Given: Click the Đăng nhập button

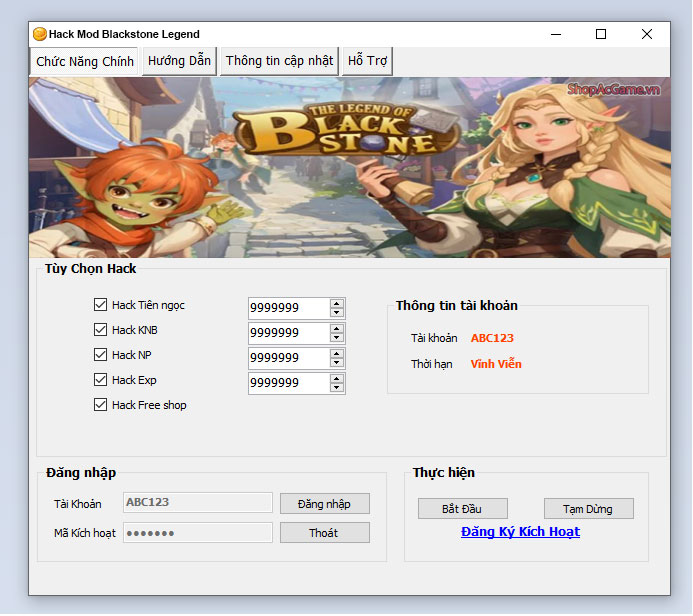Looking at the screenshot, I should point(325,504).
